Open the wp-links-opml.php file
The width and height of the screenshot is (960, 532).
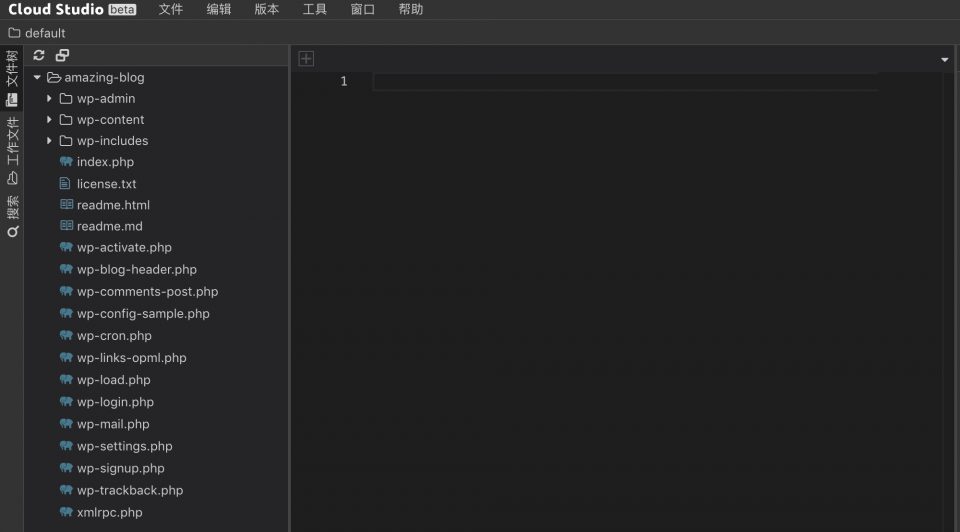(x=132, y=358)
